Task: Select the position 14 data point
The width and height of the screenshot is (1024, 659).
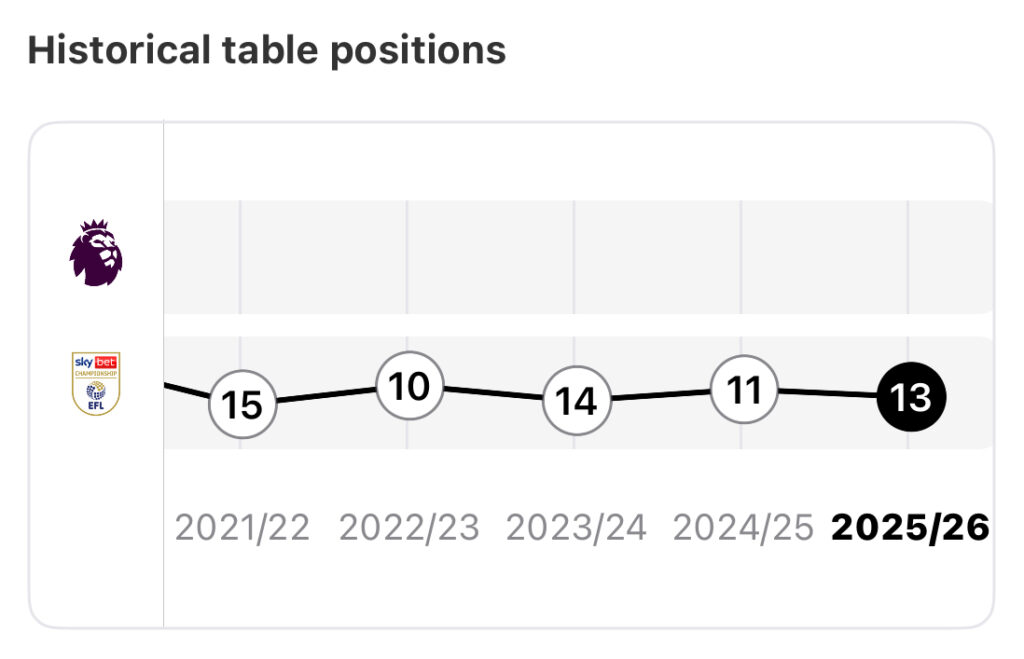Action: tap(575, 402)
